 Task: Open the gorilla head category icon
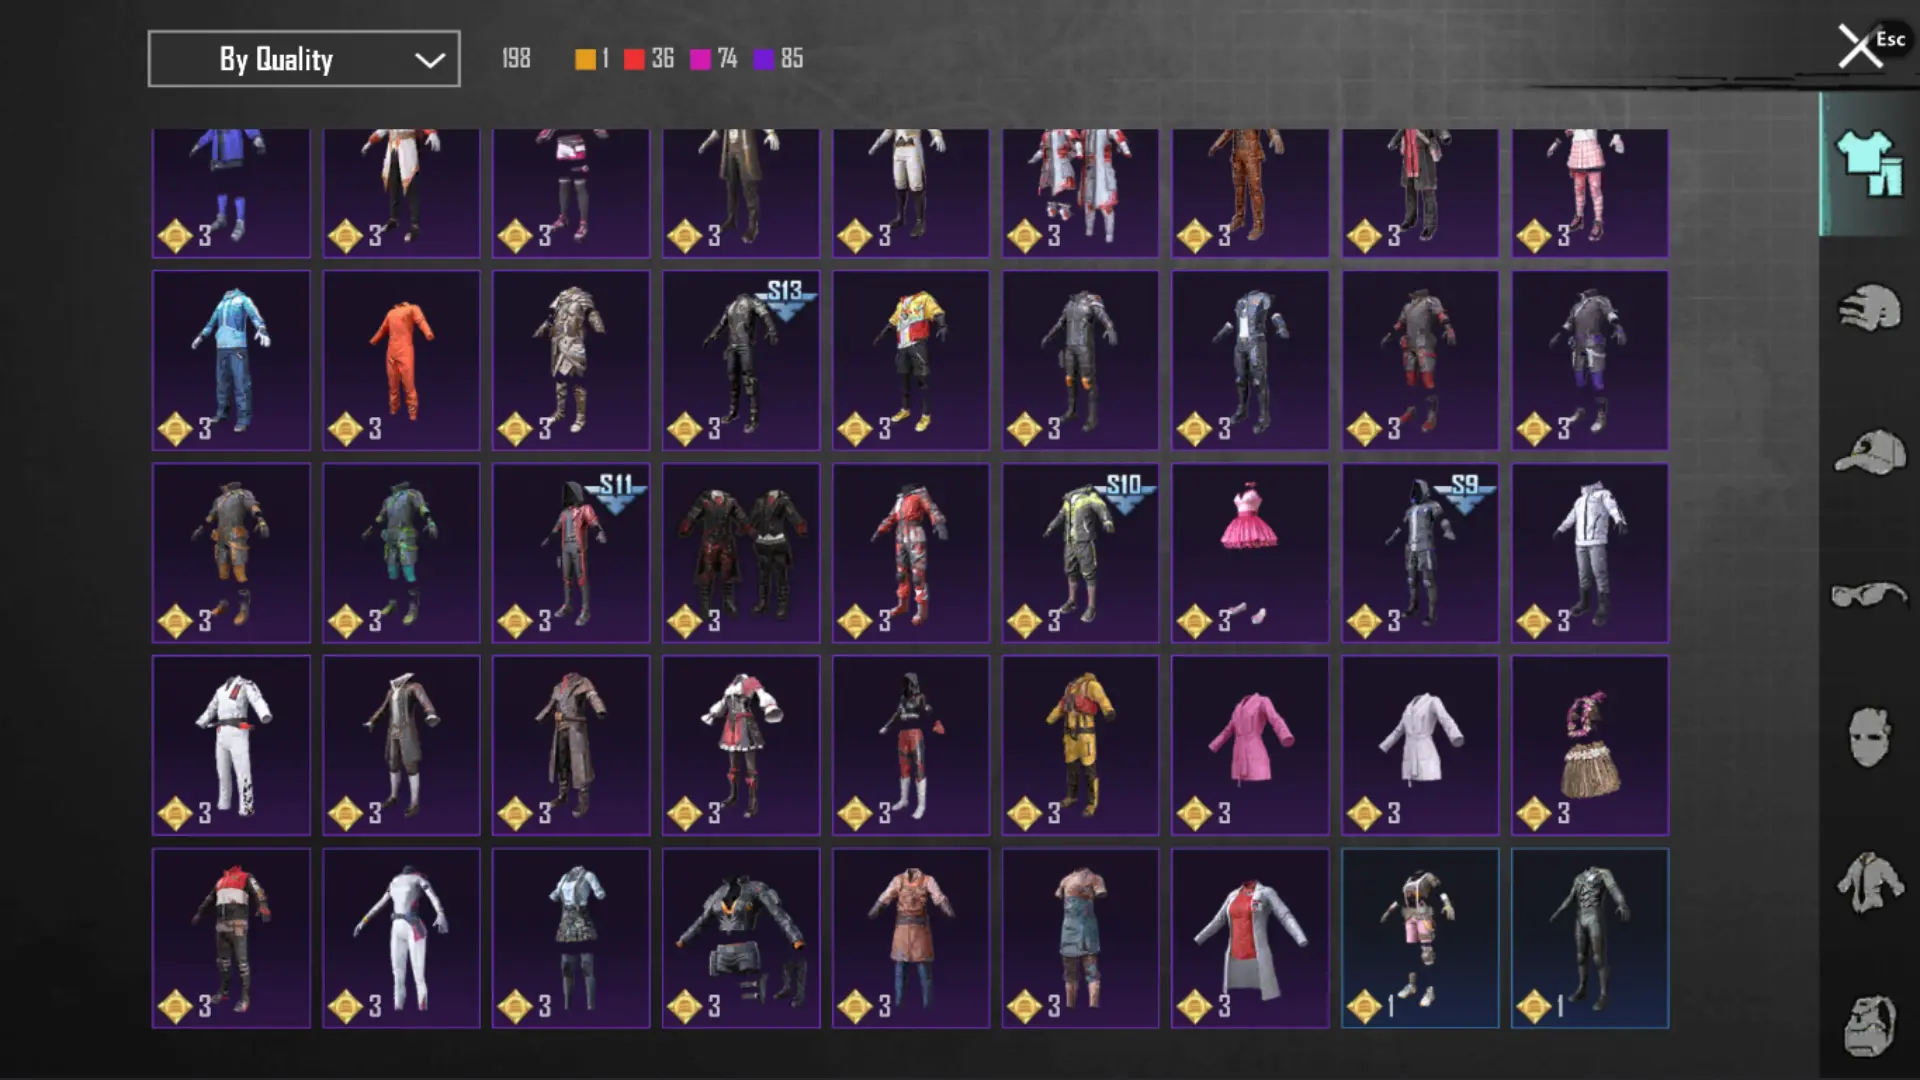(1868, 1025)
